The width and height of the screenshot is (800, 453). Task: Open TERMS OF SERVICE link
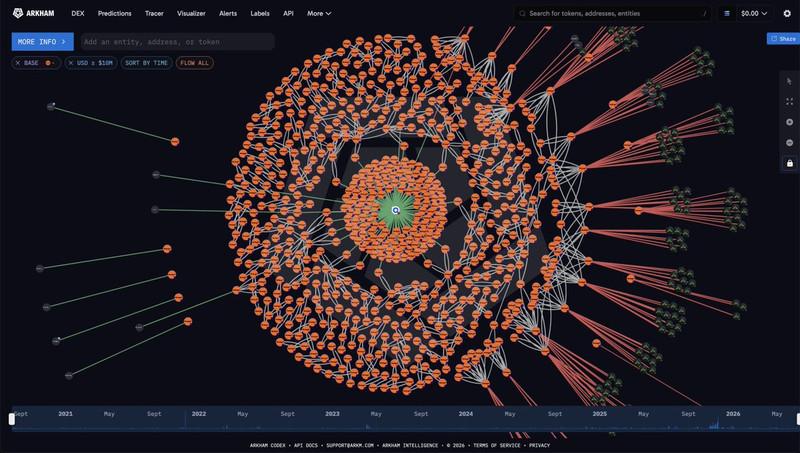496,445
